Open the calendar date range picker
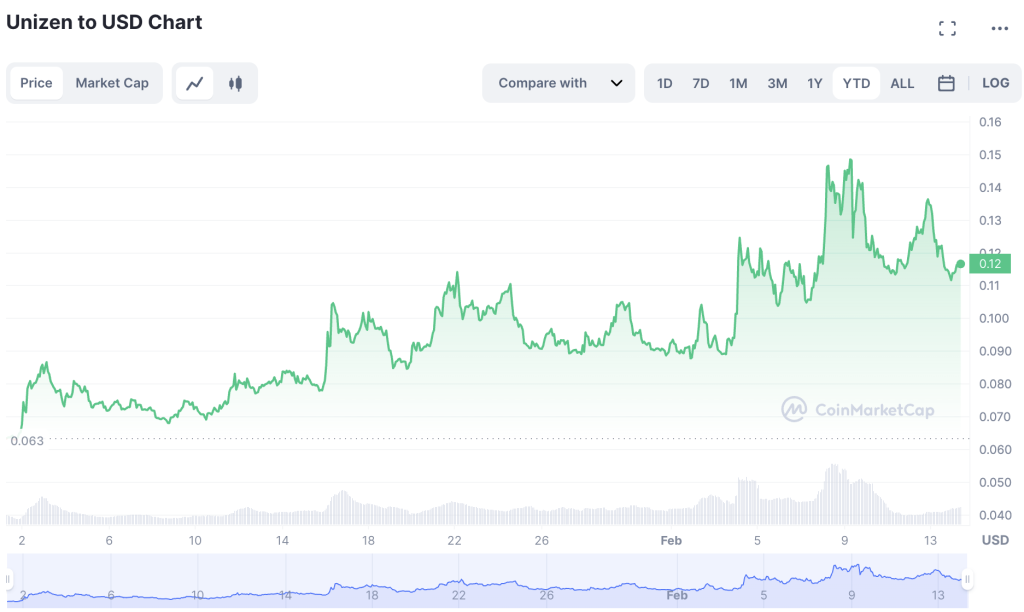Screen dimensions: 1024x612 946,84
